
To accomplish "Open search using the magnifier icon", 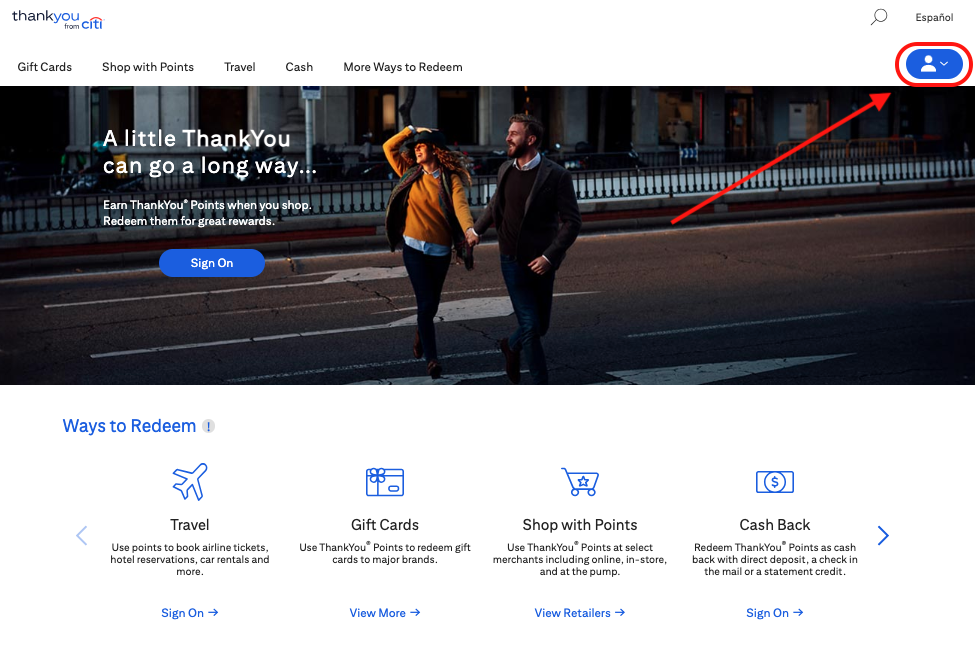I will (x=878, y=17).
